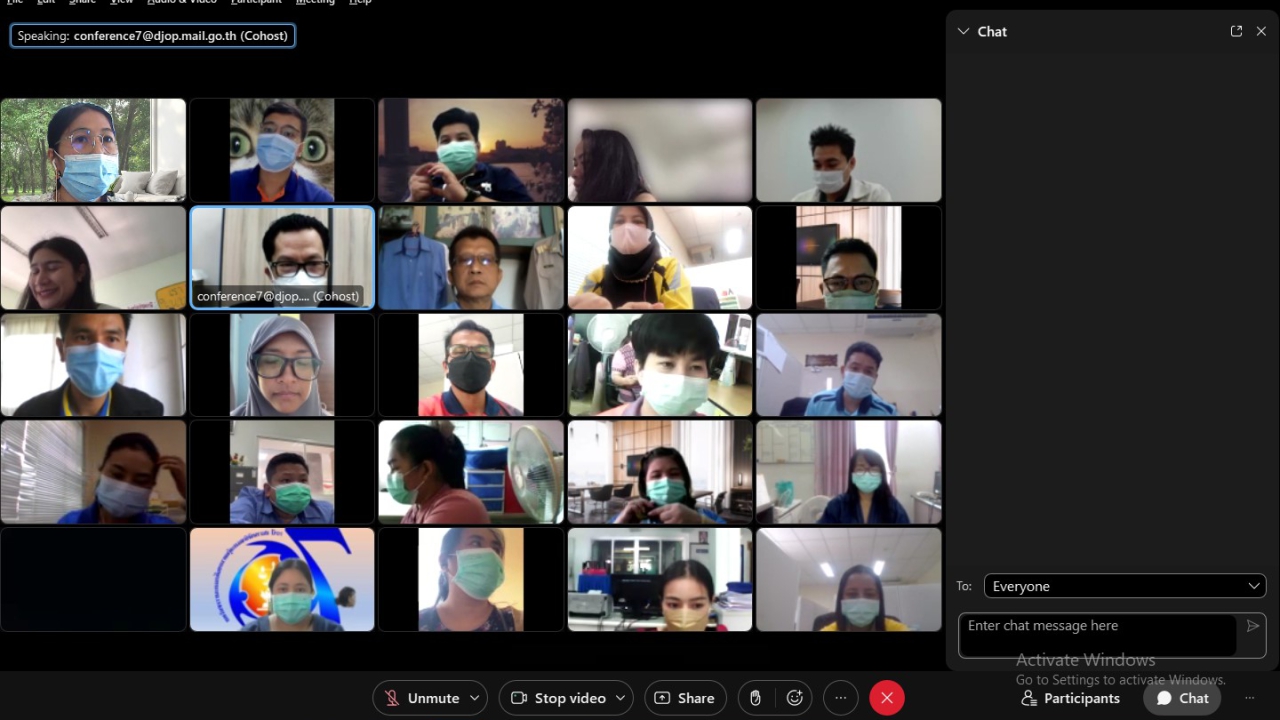Open reactions smiley icon
The height and width of the screenshot is (720, 1280).
[x=795, y=698]
